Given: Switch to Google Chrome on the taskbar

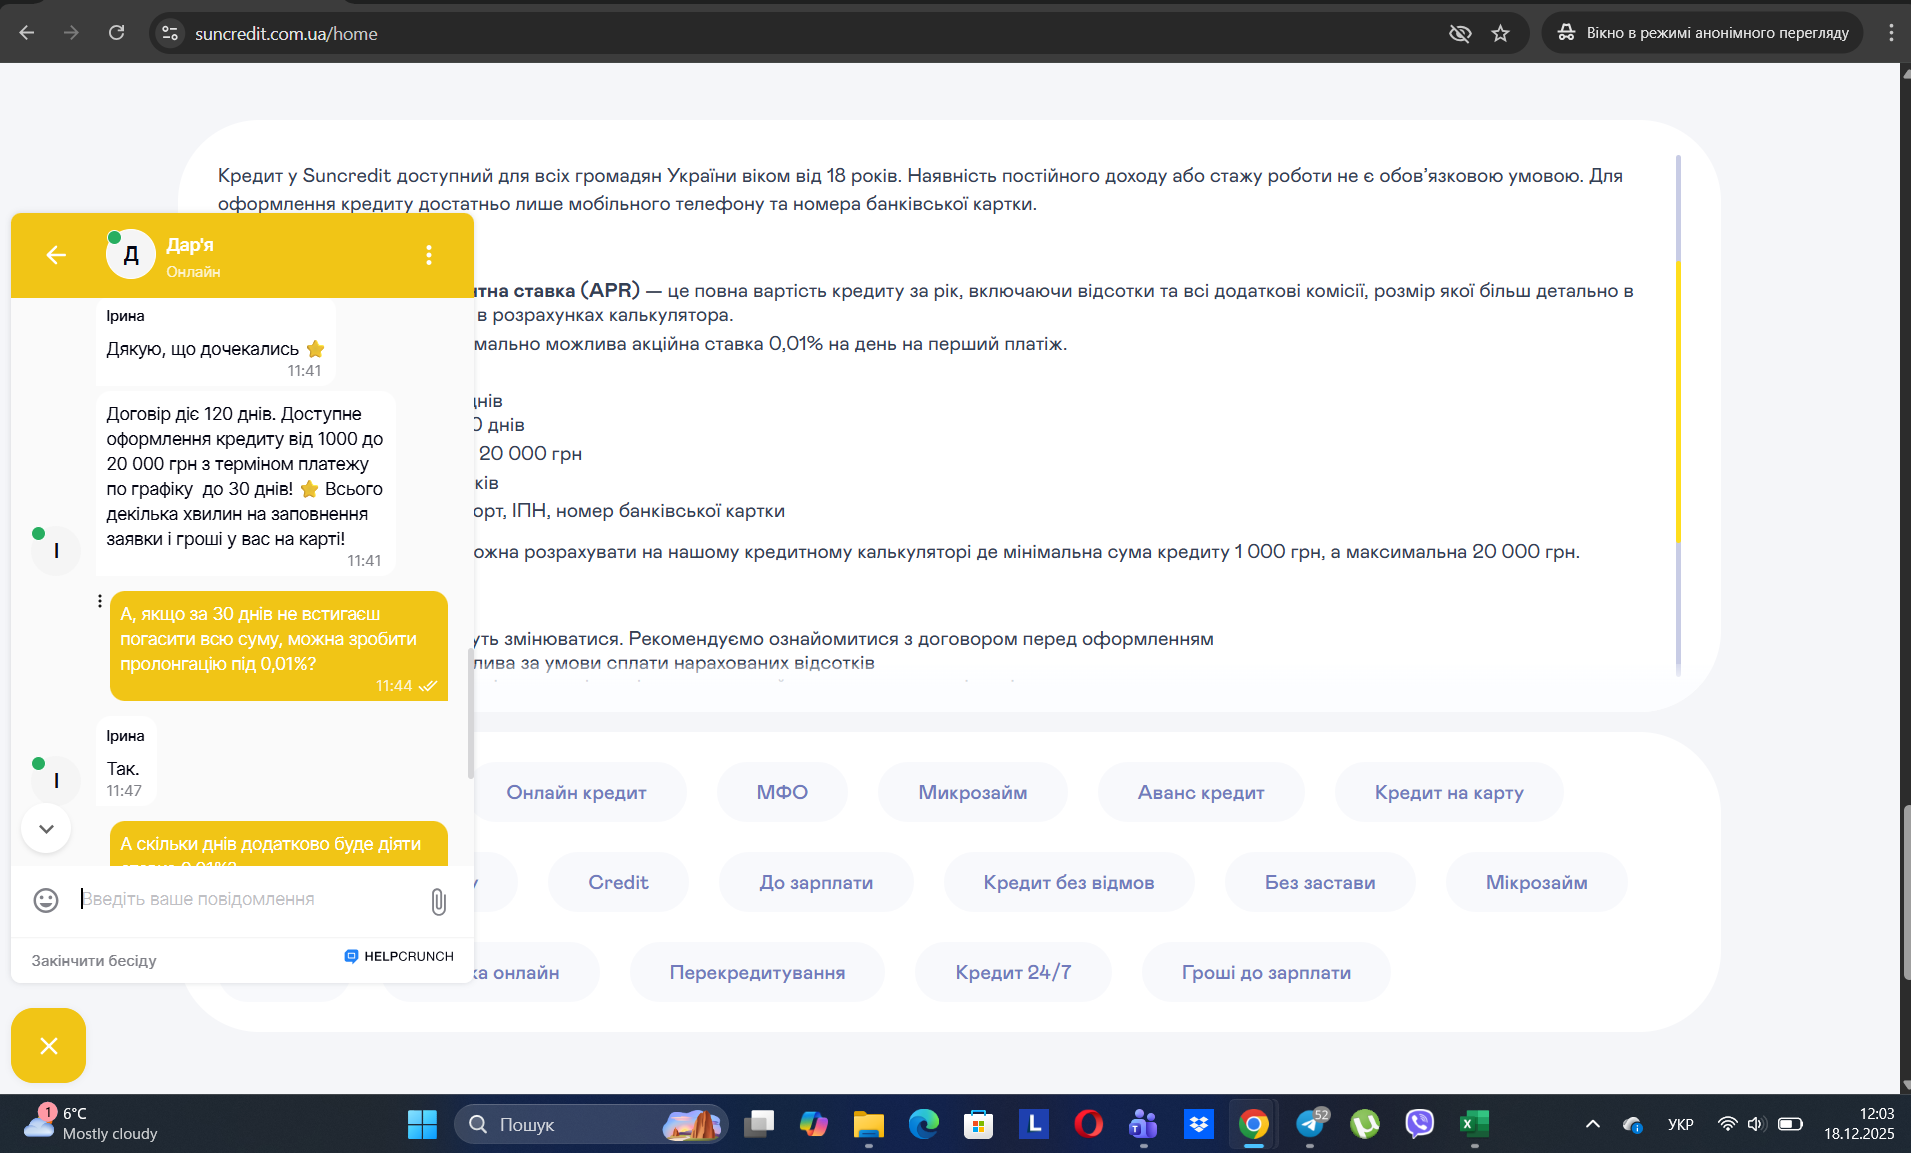Looking at the screenshot, I should [1253, 1125].
